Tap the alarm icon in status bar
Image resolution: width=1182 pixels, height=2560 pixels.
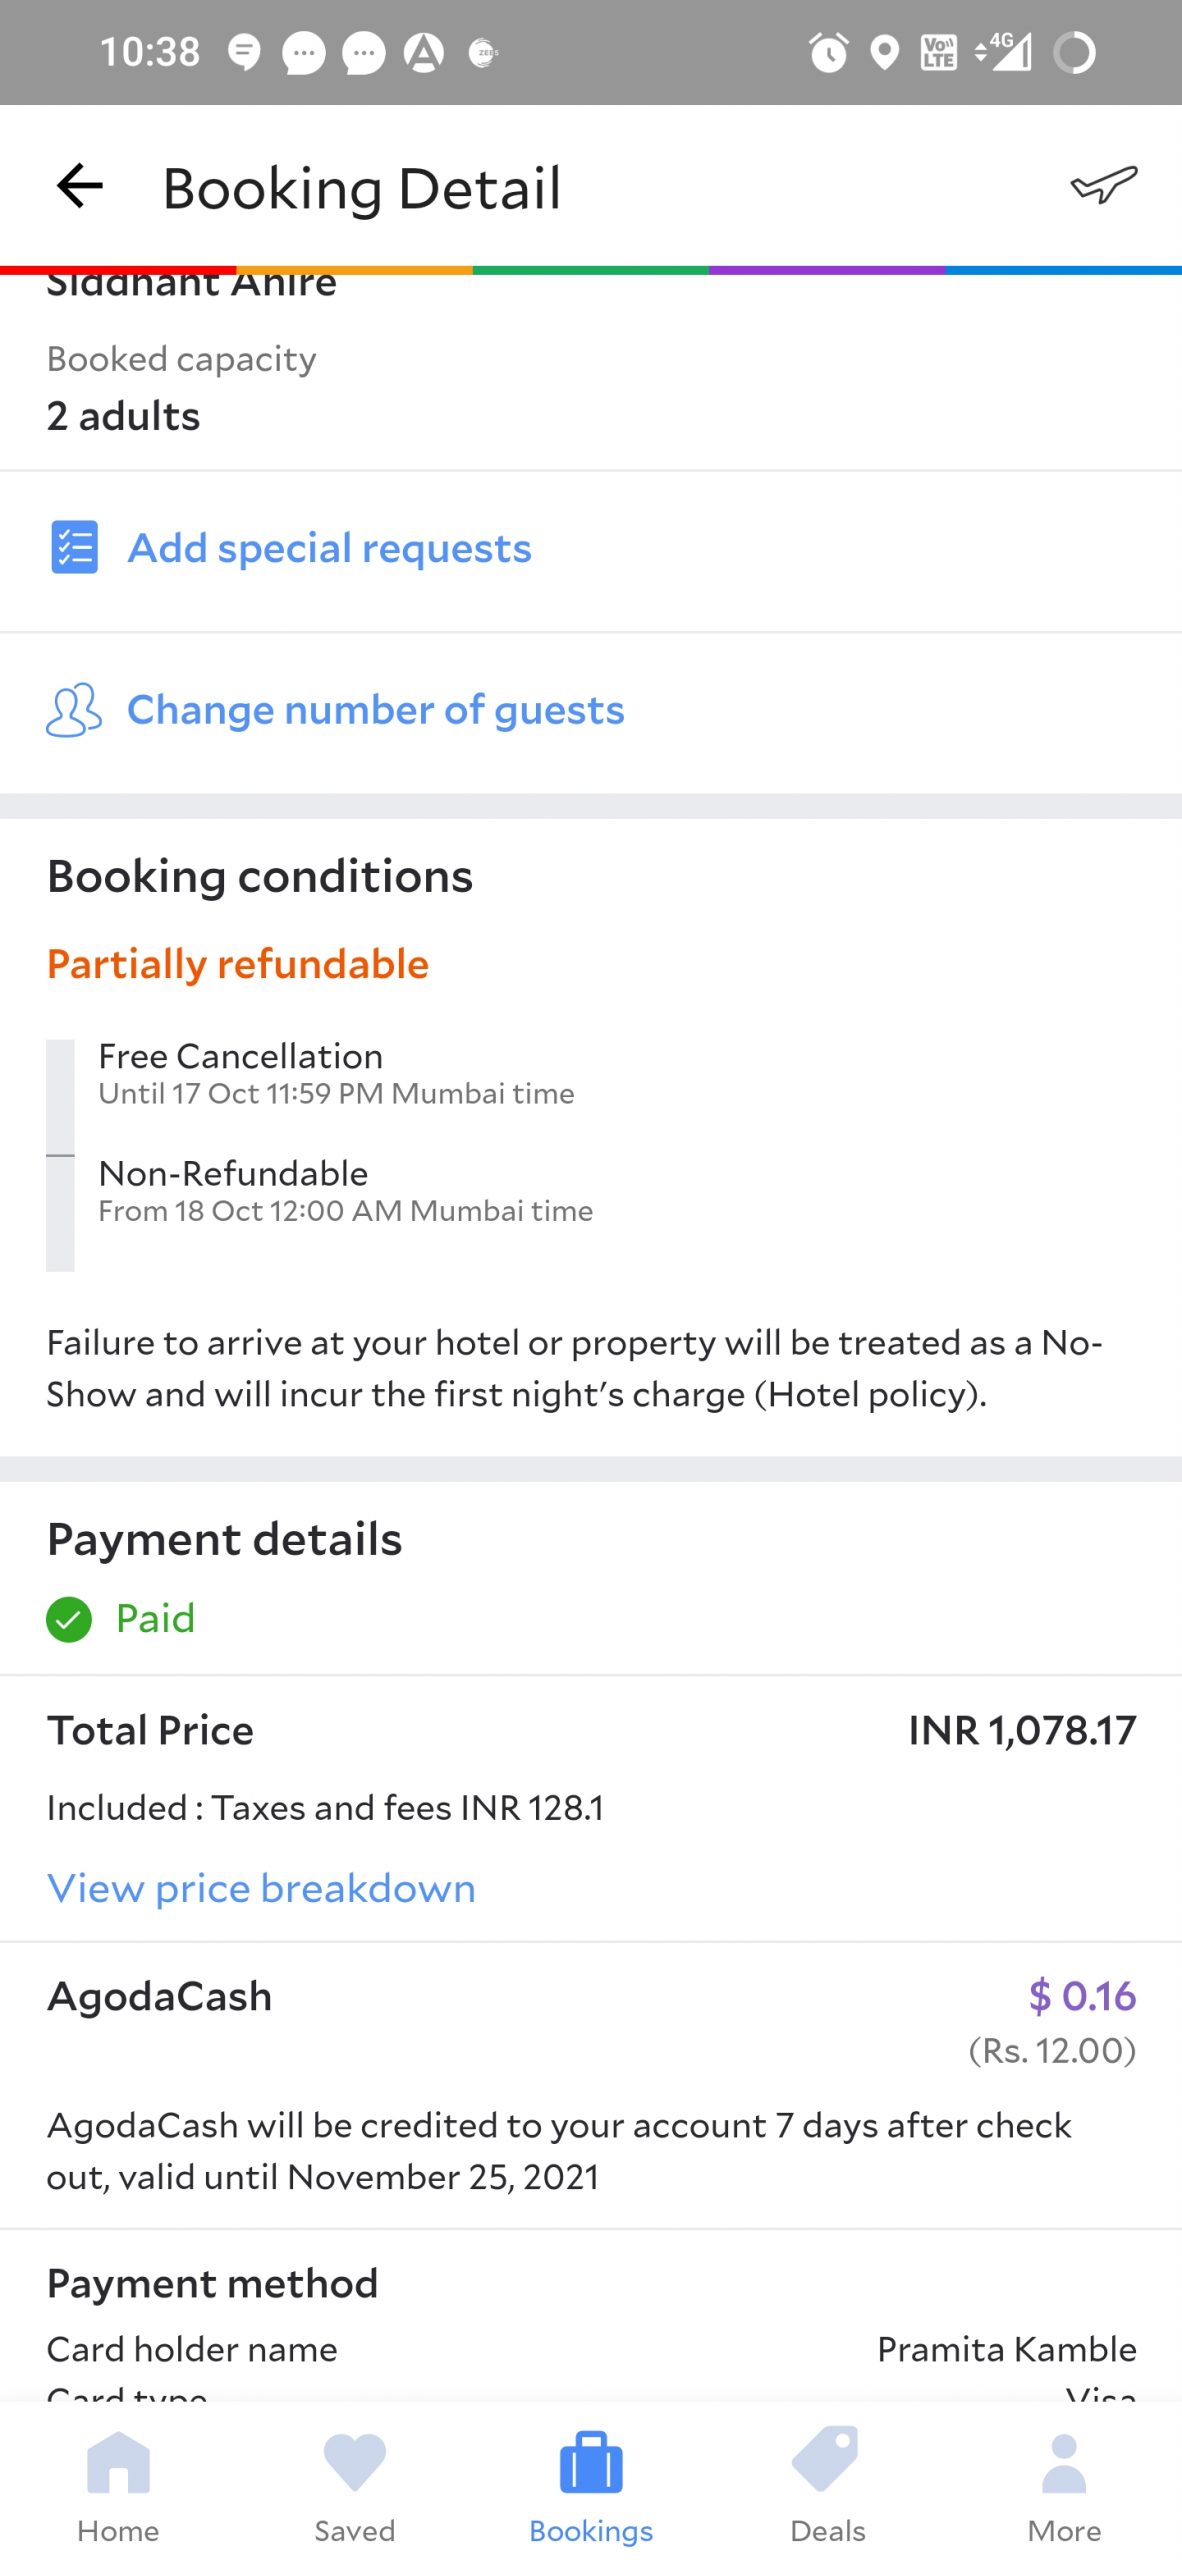pyautogui.click(x=828, y=52)
